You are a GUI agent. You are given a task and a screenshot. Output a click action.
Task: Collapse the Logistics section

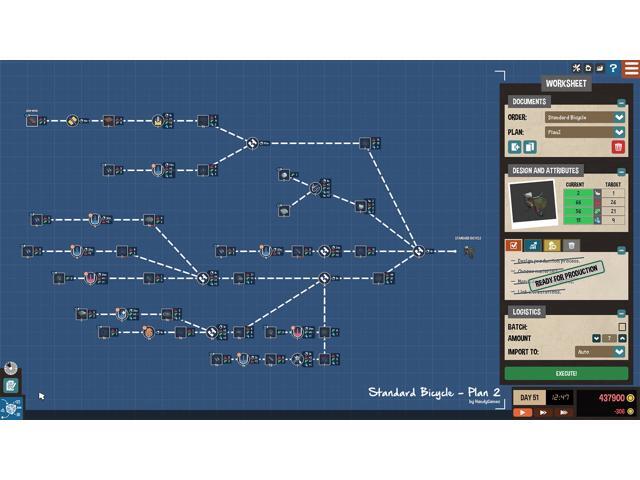[x=621, y=312]
